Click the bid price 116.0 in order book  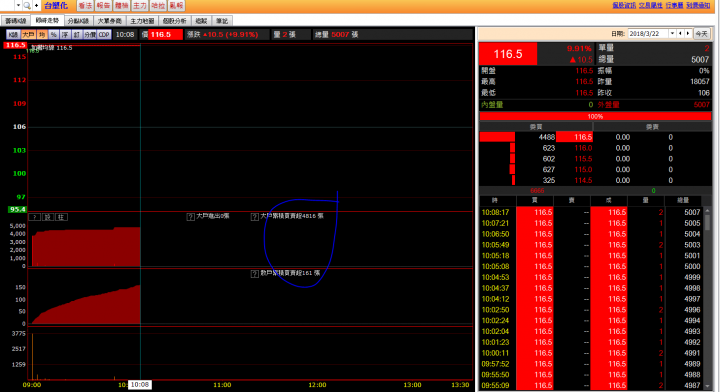[x=583, y=148]
